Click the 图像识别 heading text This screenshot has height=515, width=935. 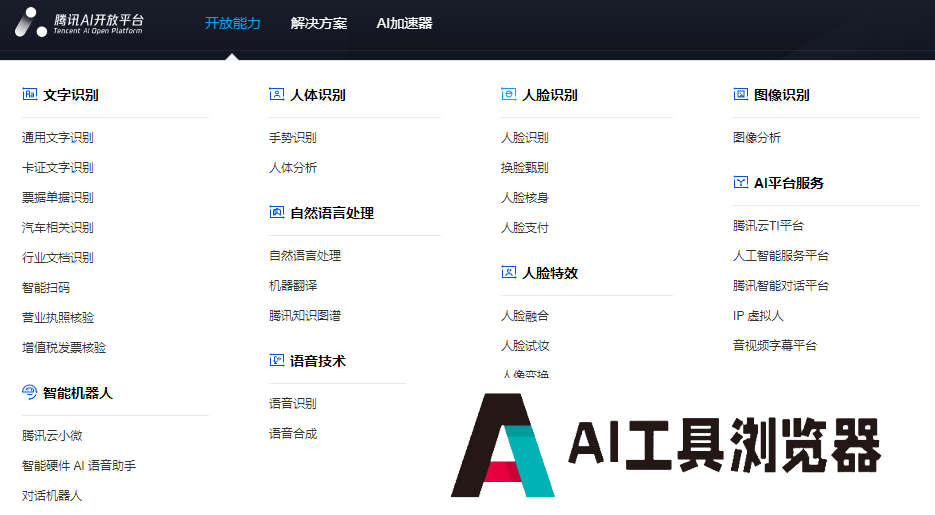pos(782,95)
